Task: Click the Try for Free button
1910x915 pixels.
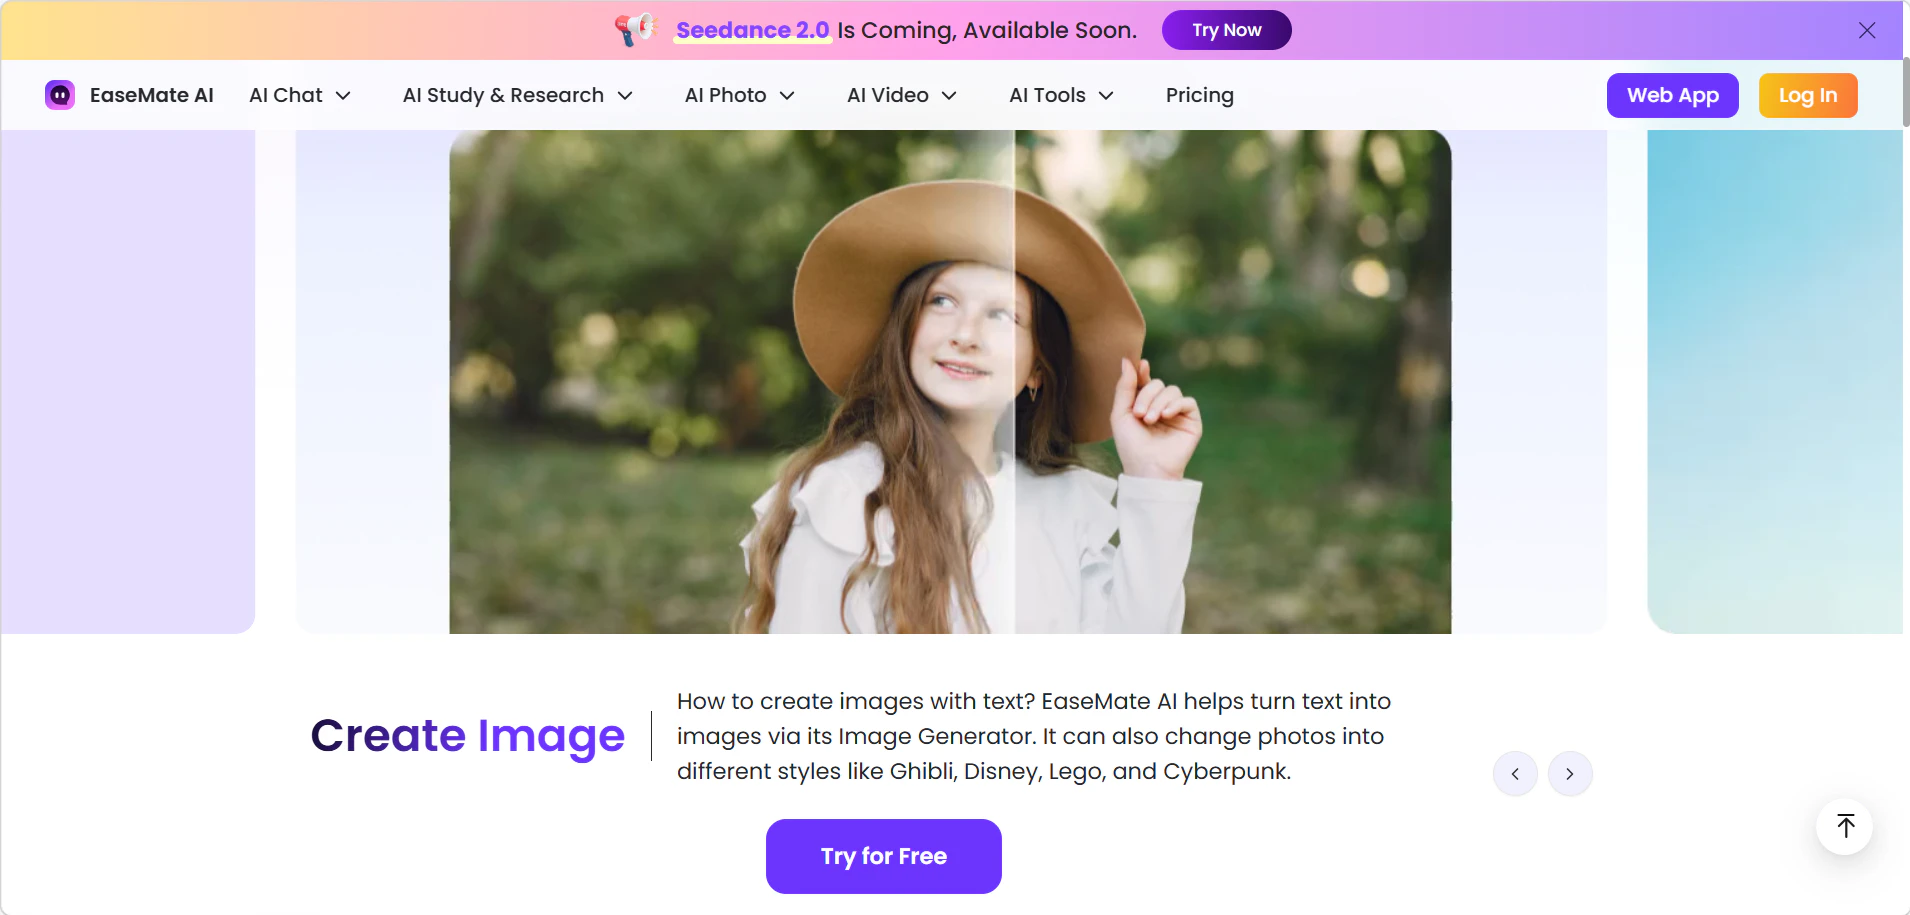Action: [883, 856]
